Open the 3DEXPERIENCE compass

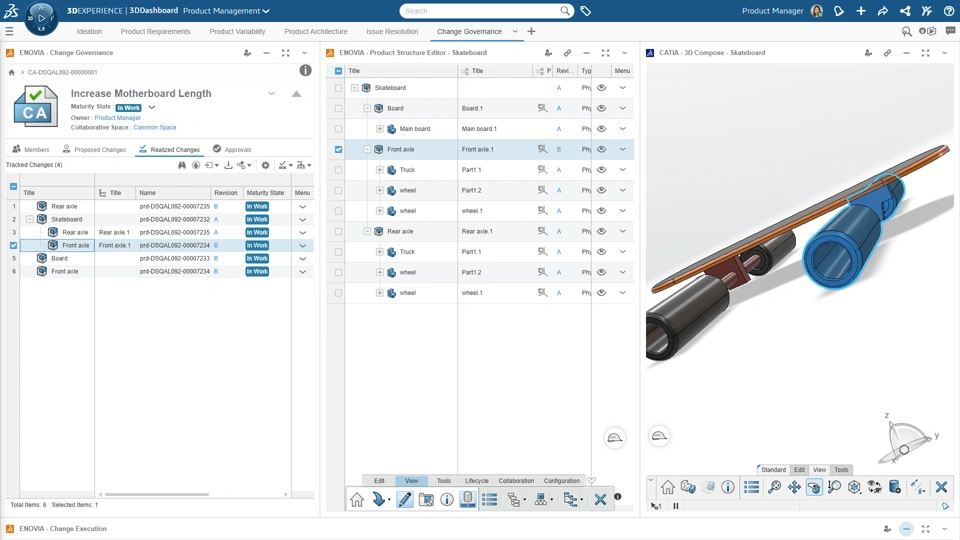pos(41,18)
